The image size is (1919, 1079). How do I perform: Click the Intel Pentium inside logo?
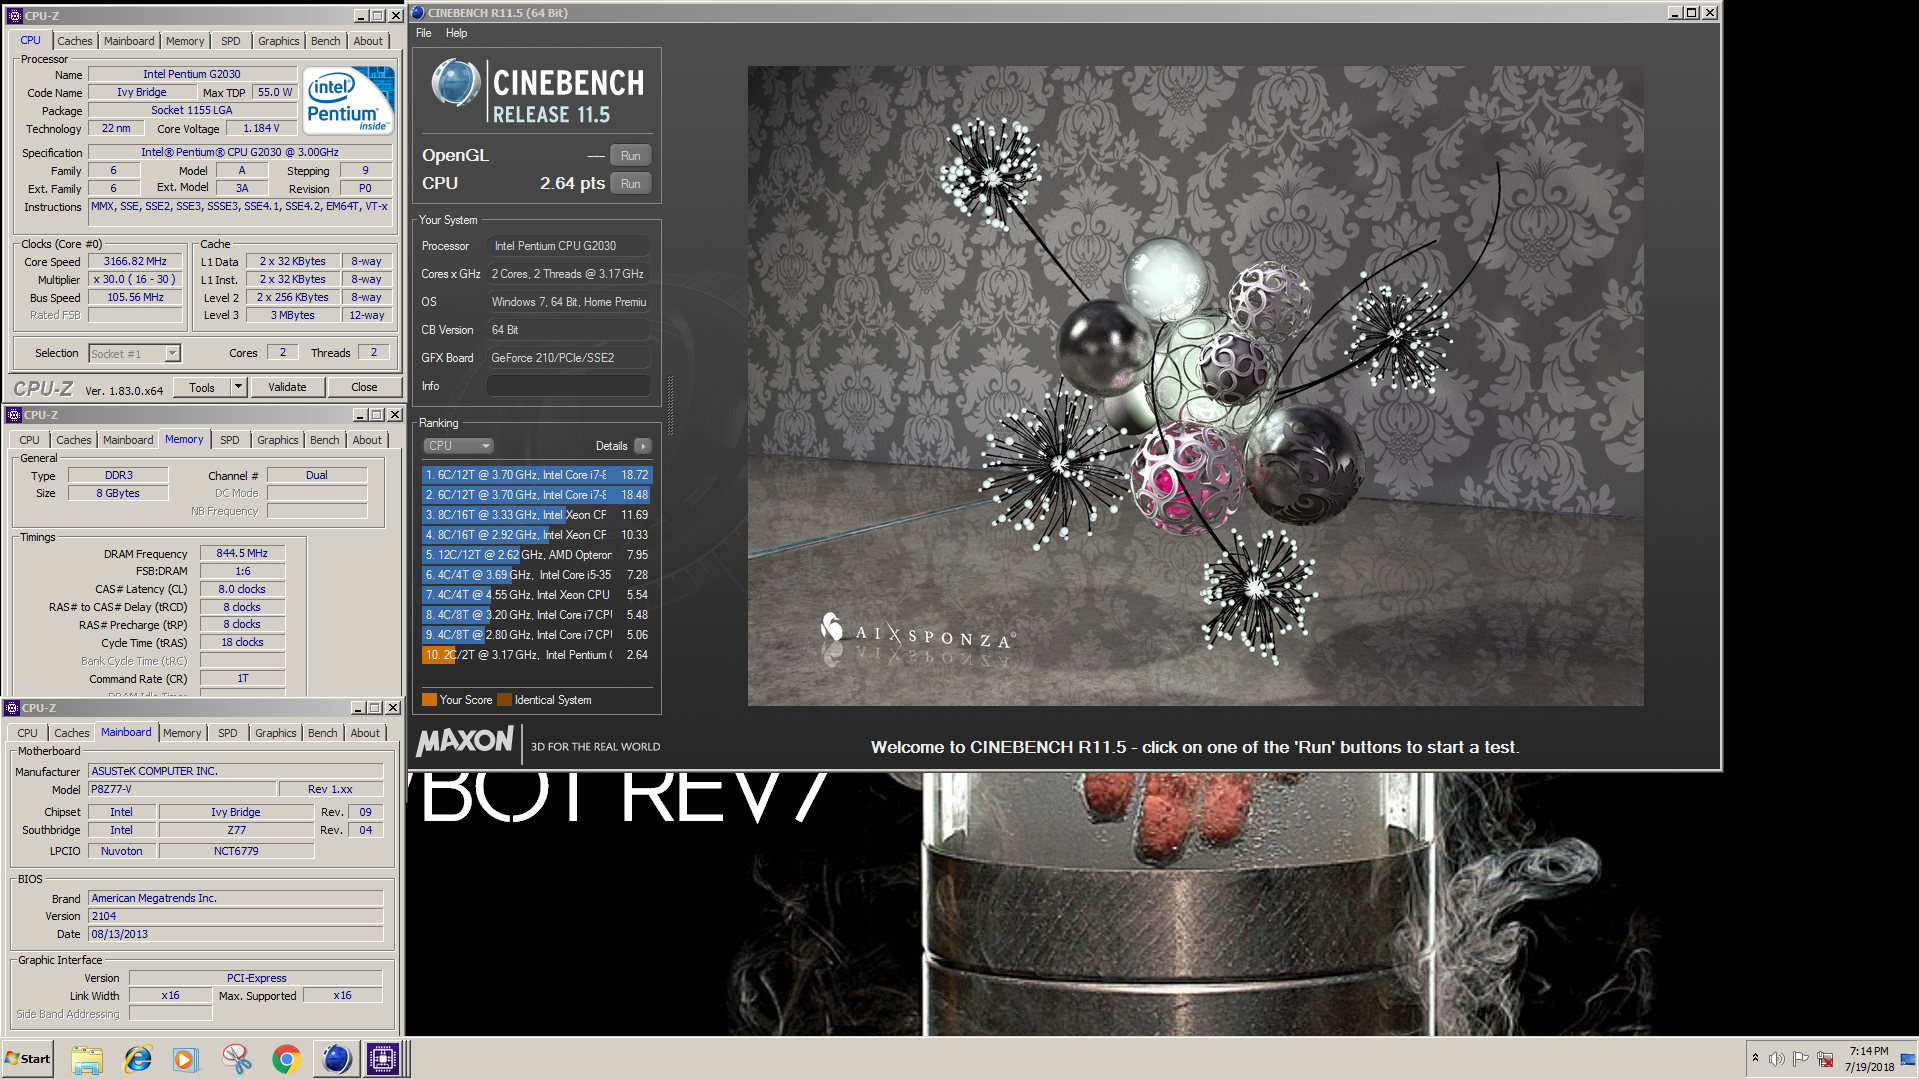pyautogui.click(x=348, y=100)
